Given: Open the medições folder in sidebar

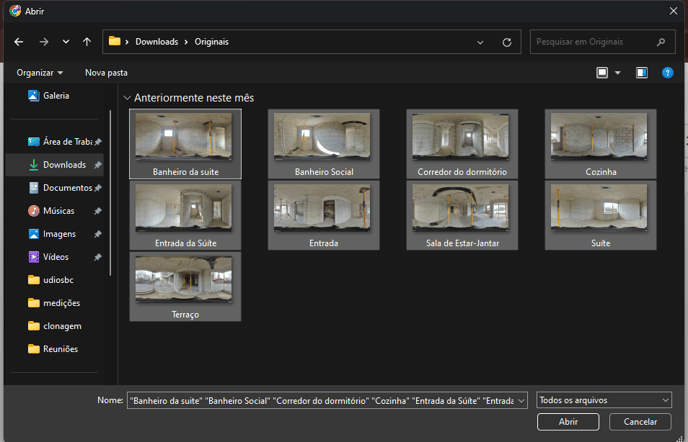Looking at the screenshot, I should coord(55,303).
